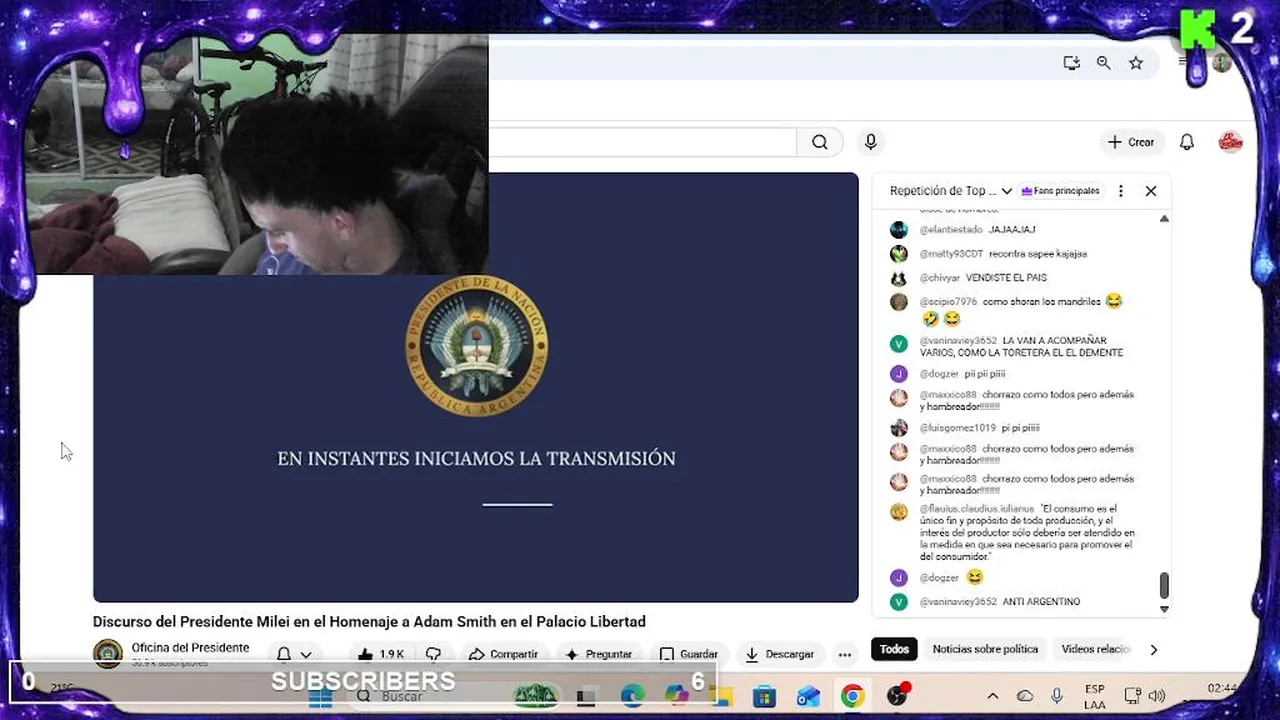Image resolution: width=1280 pixels, height=720 pixels.
Task: Select the Noticias sobre política chip
Action: [985, 649]
